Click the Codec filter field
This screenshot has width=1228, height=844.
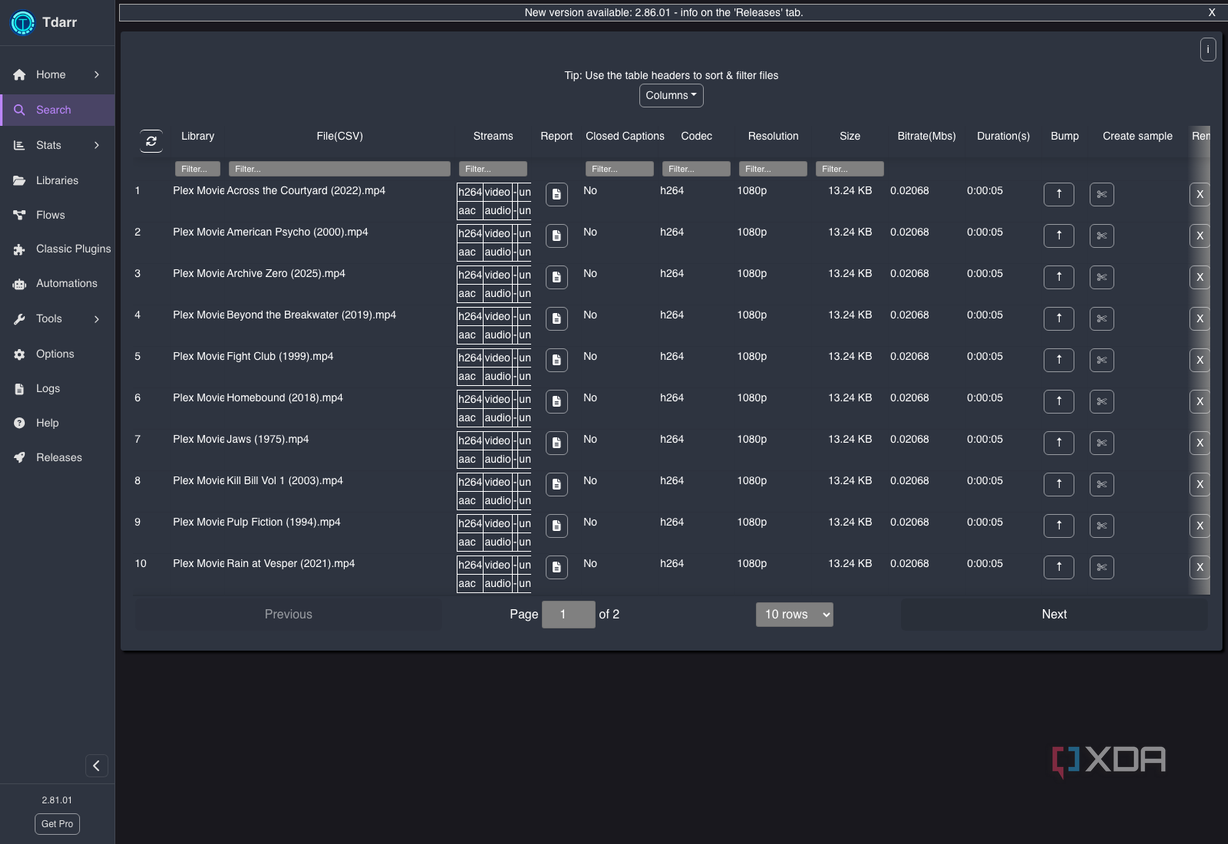click(x=697, y=169)
